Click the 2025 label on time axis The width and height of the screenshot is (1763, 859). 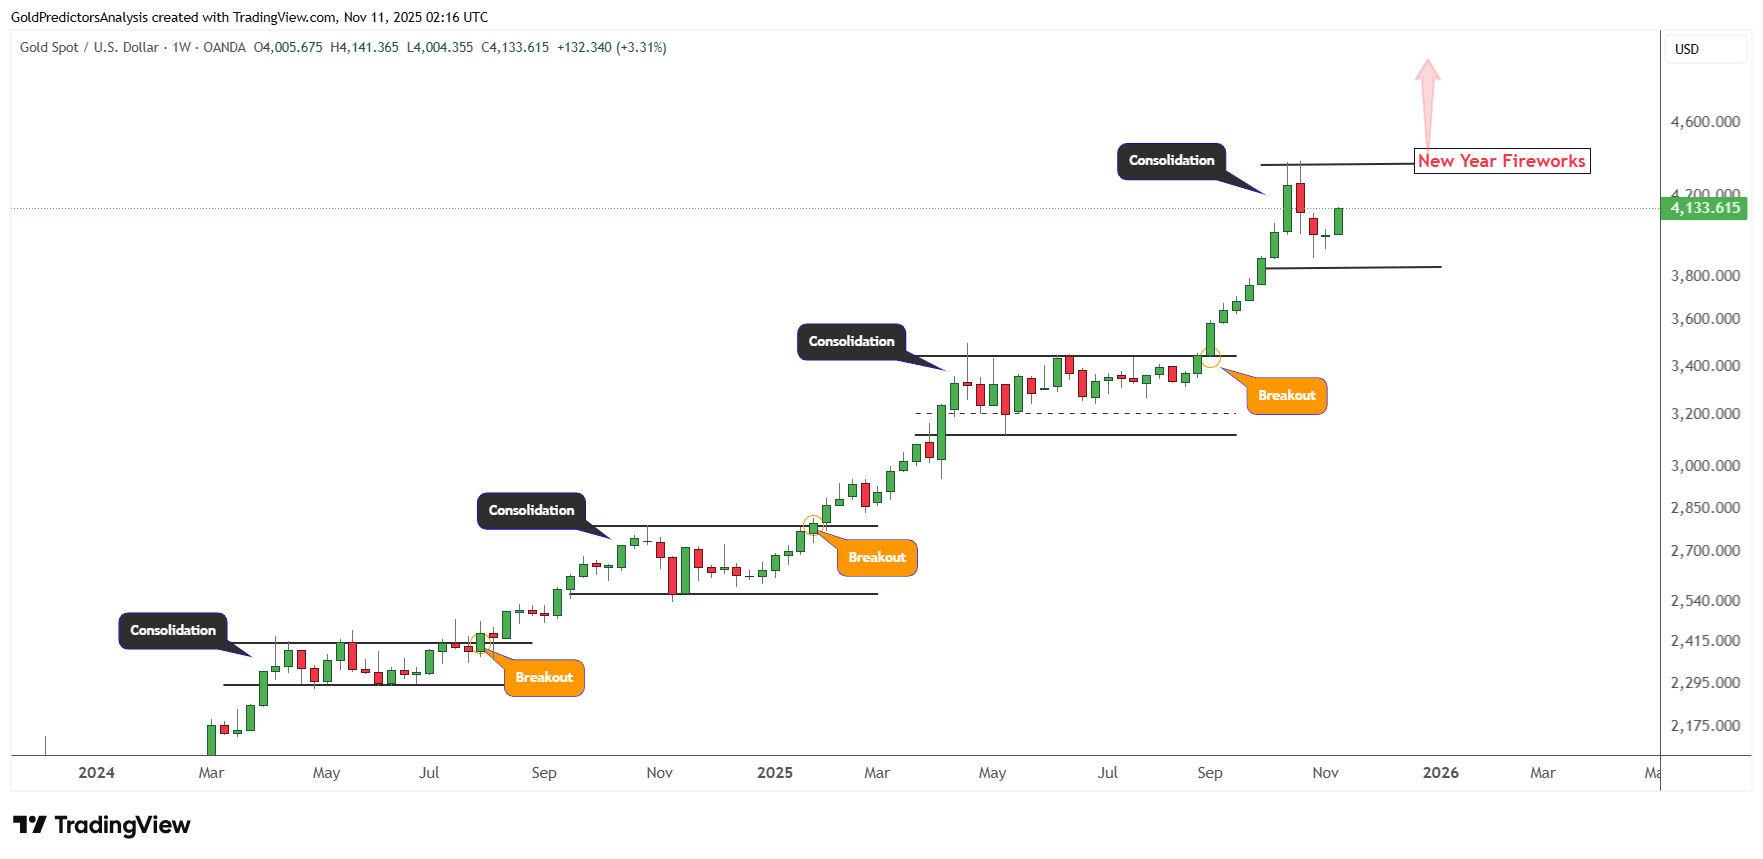click(x=774, y=772)
